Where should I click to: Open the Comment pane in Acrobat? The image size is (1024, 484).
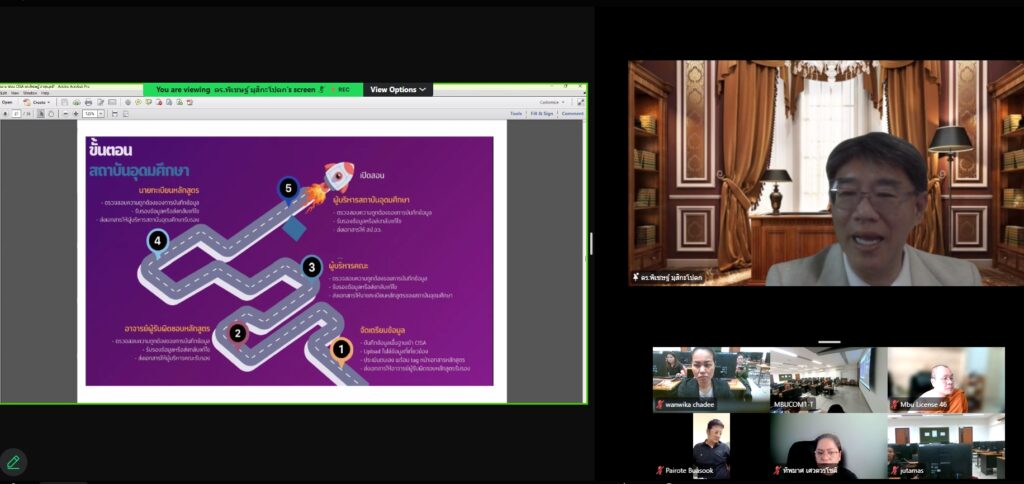point(572,114)
